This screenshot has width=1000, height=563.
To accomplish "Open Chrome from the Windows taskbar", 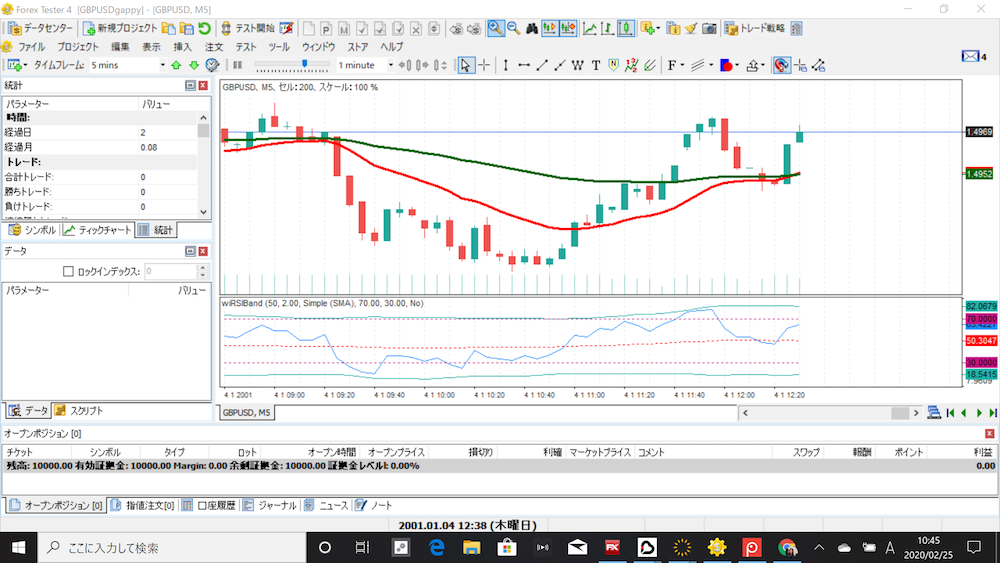I will 788,547.
